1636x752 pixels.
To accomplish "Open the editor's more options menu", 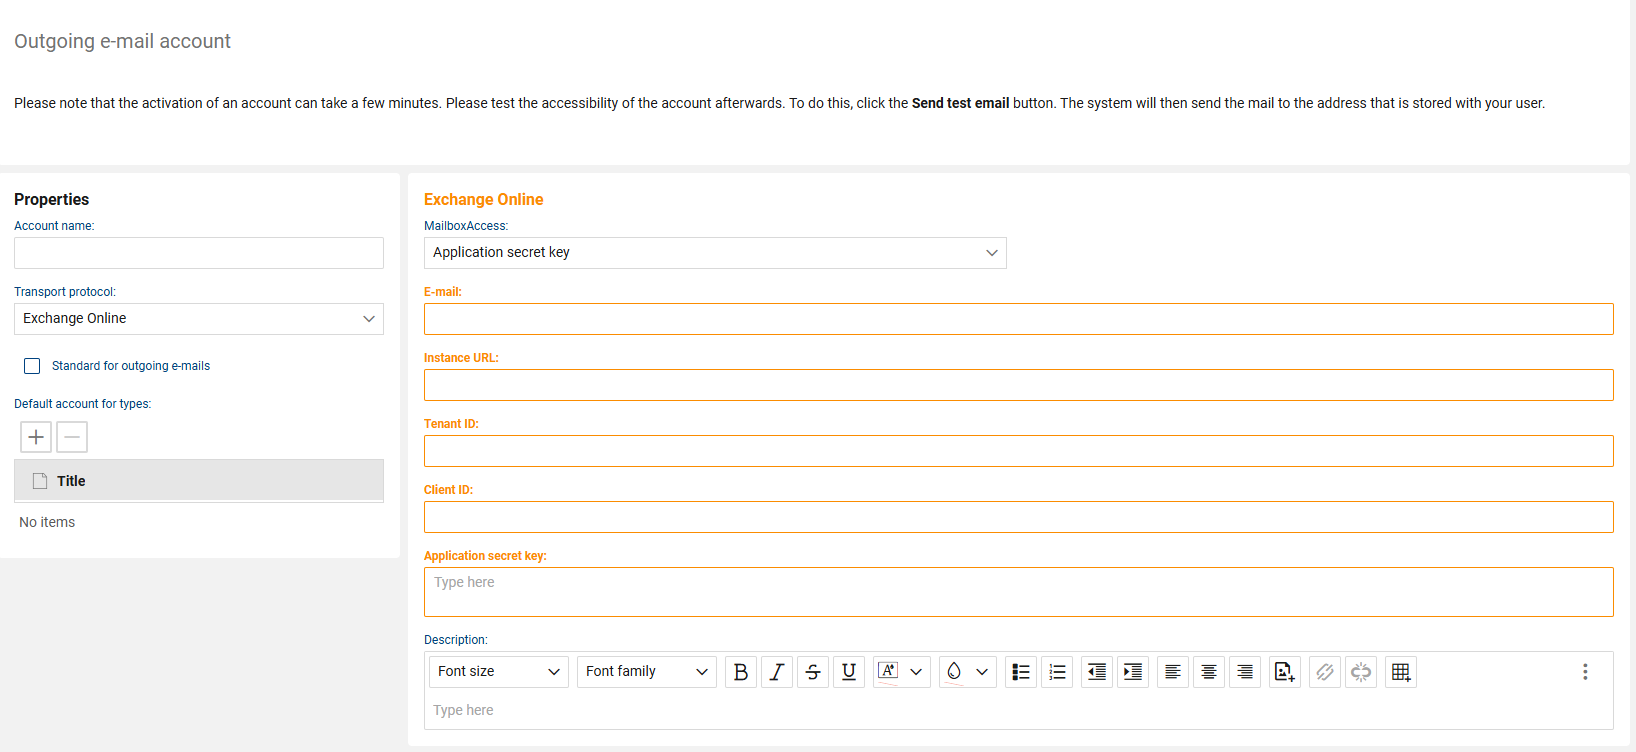I will 1585,672.
